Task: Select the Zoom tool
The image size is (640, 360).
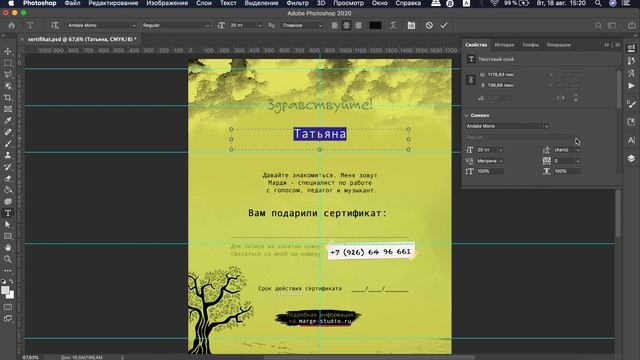Action: (x=8, y=259)
